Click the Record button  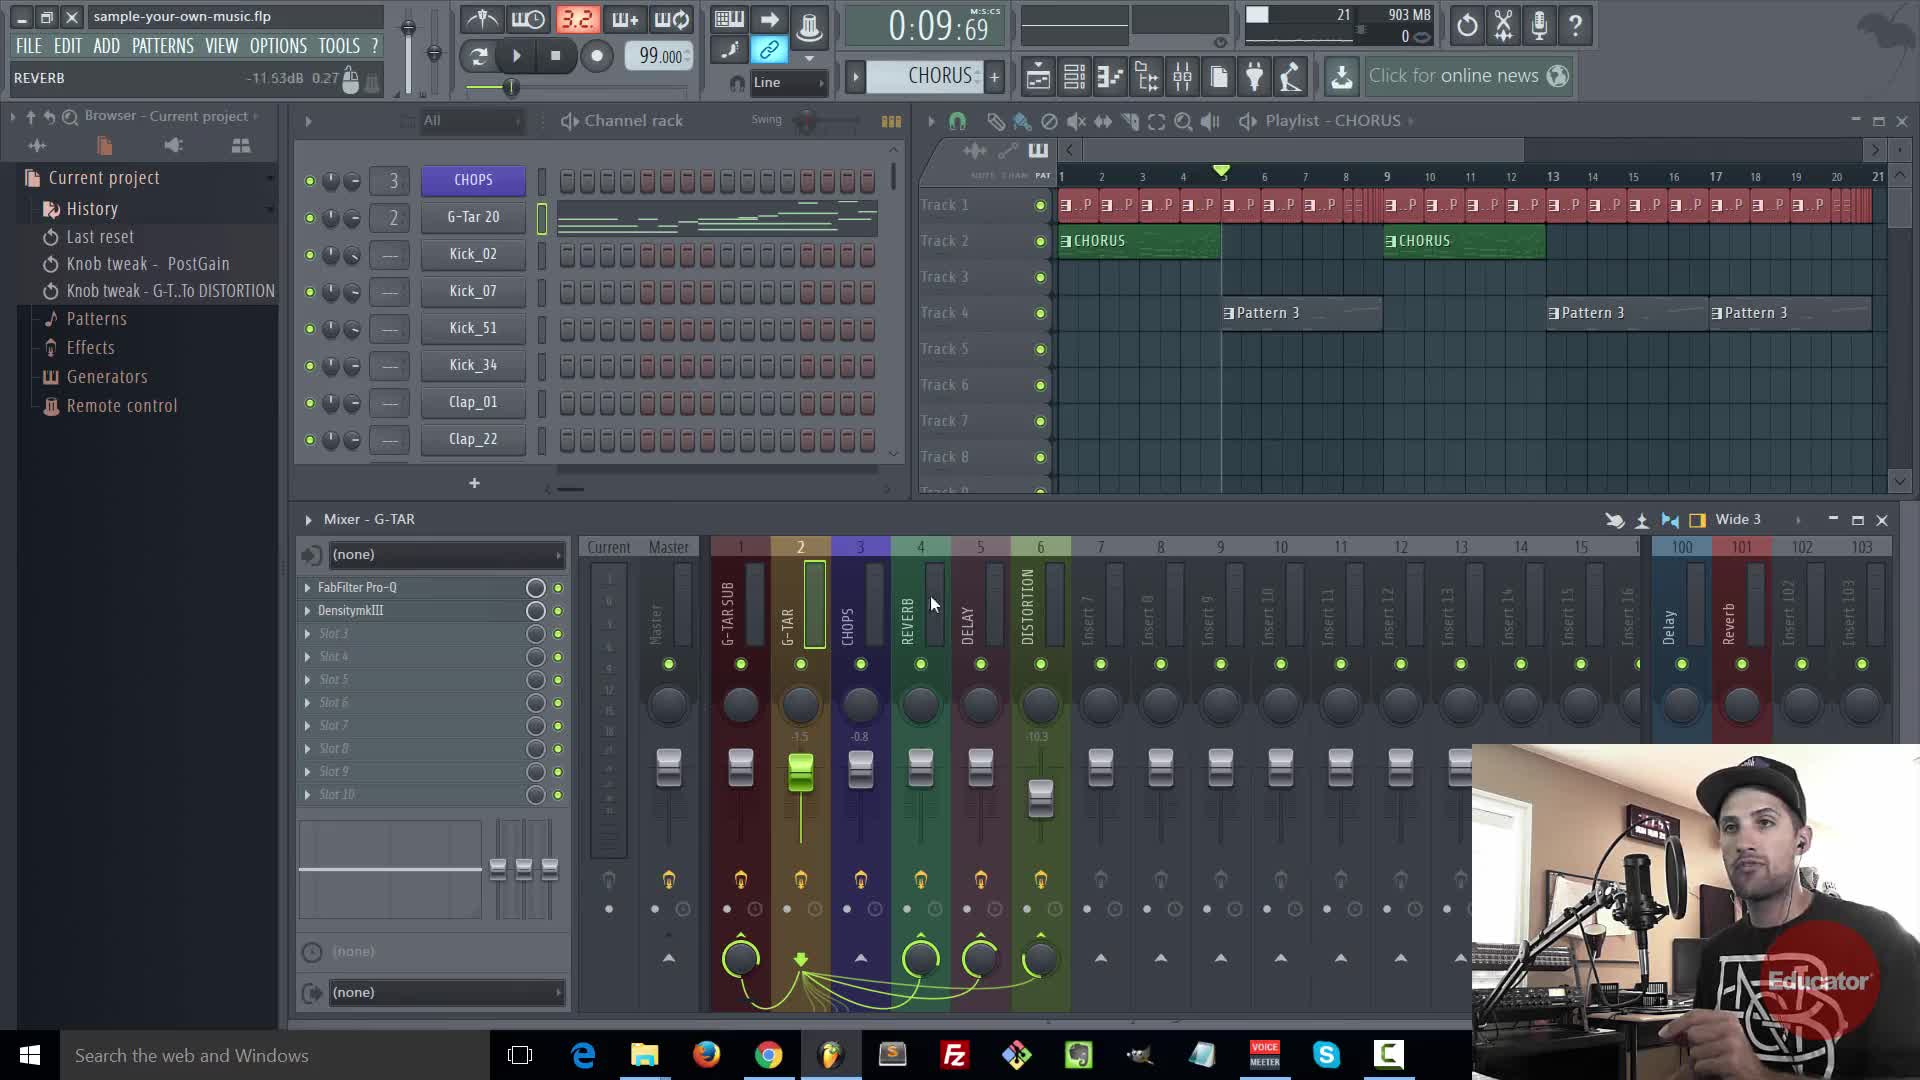pyautogui.click(x=597, y=56)
